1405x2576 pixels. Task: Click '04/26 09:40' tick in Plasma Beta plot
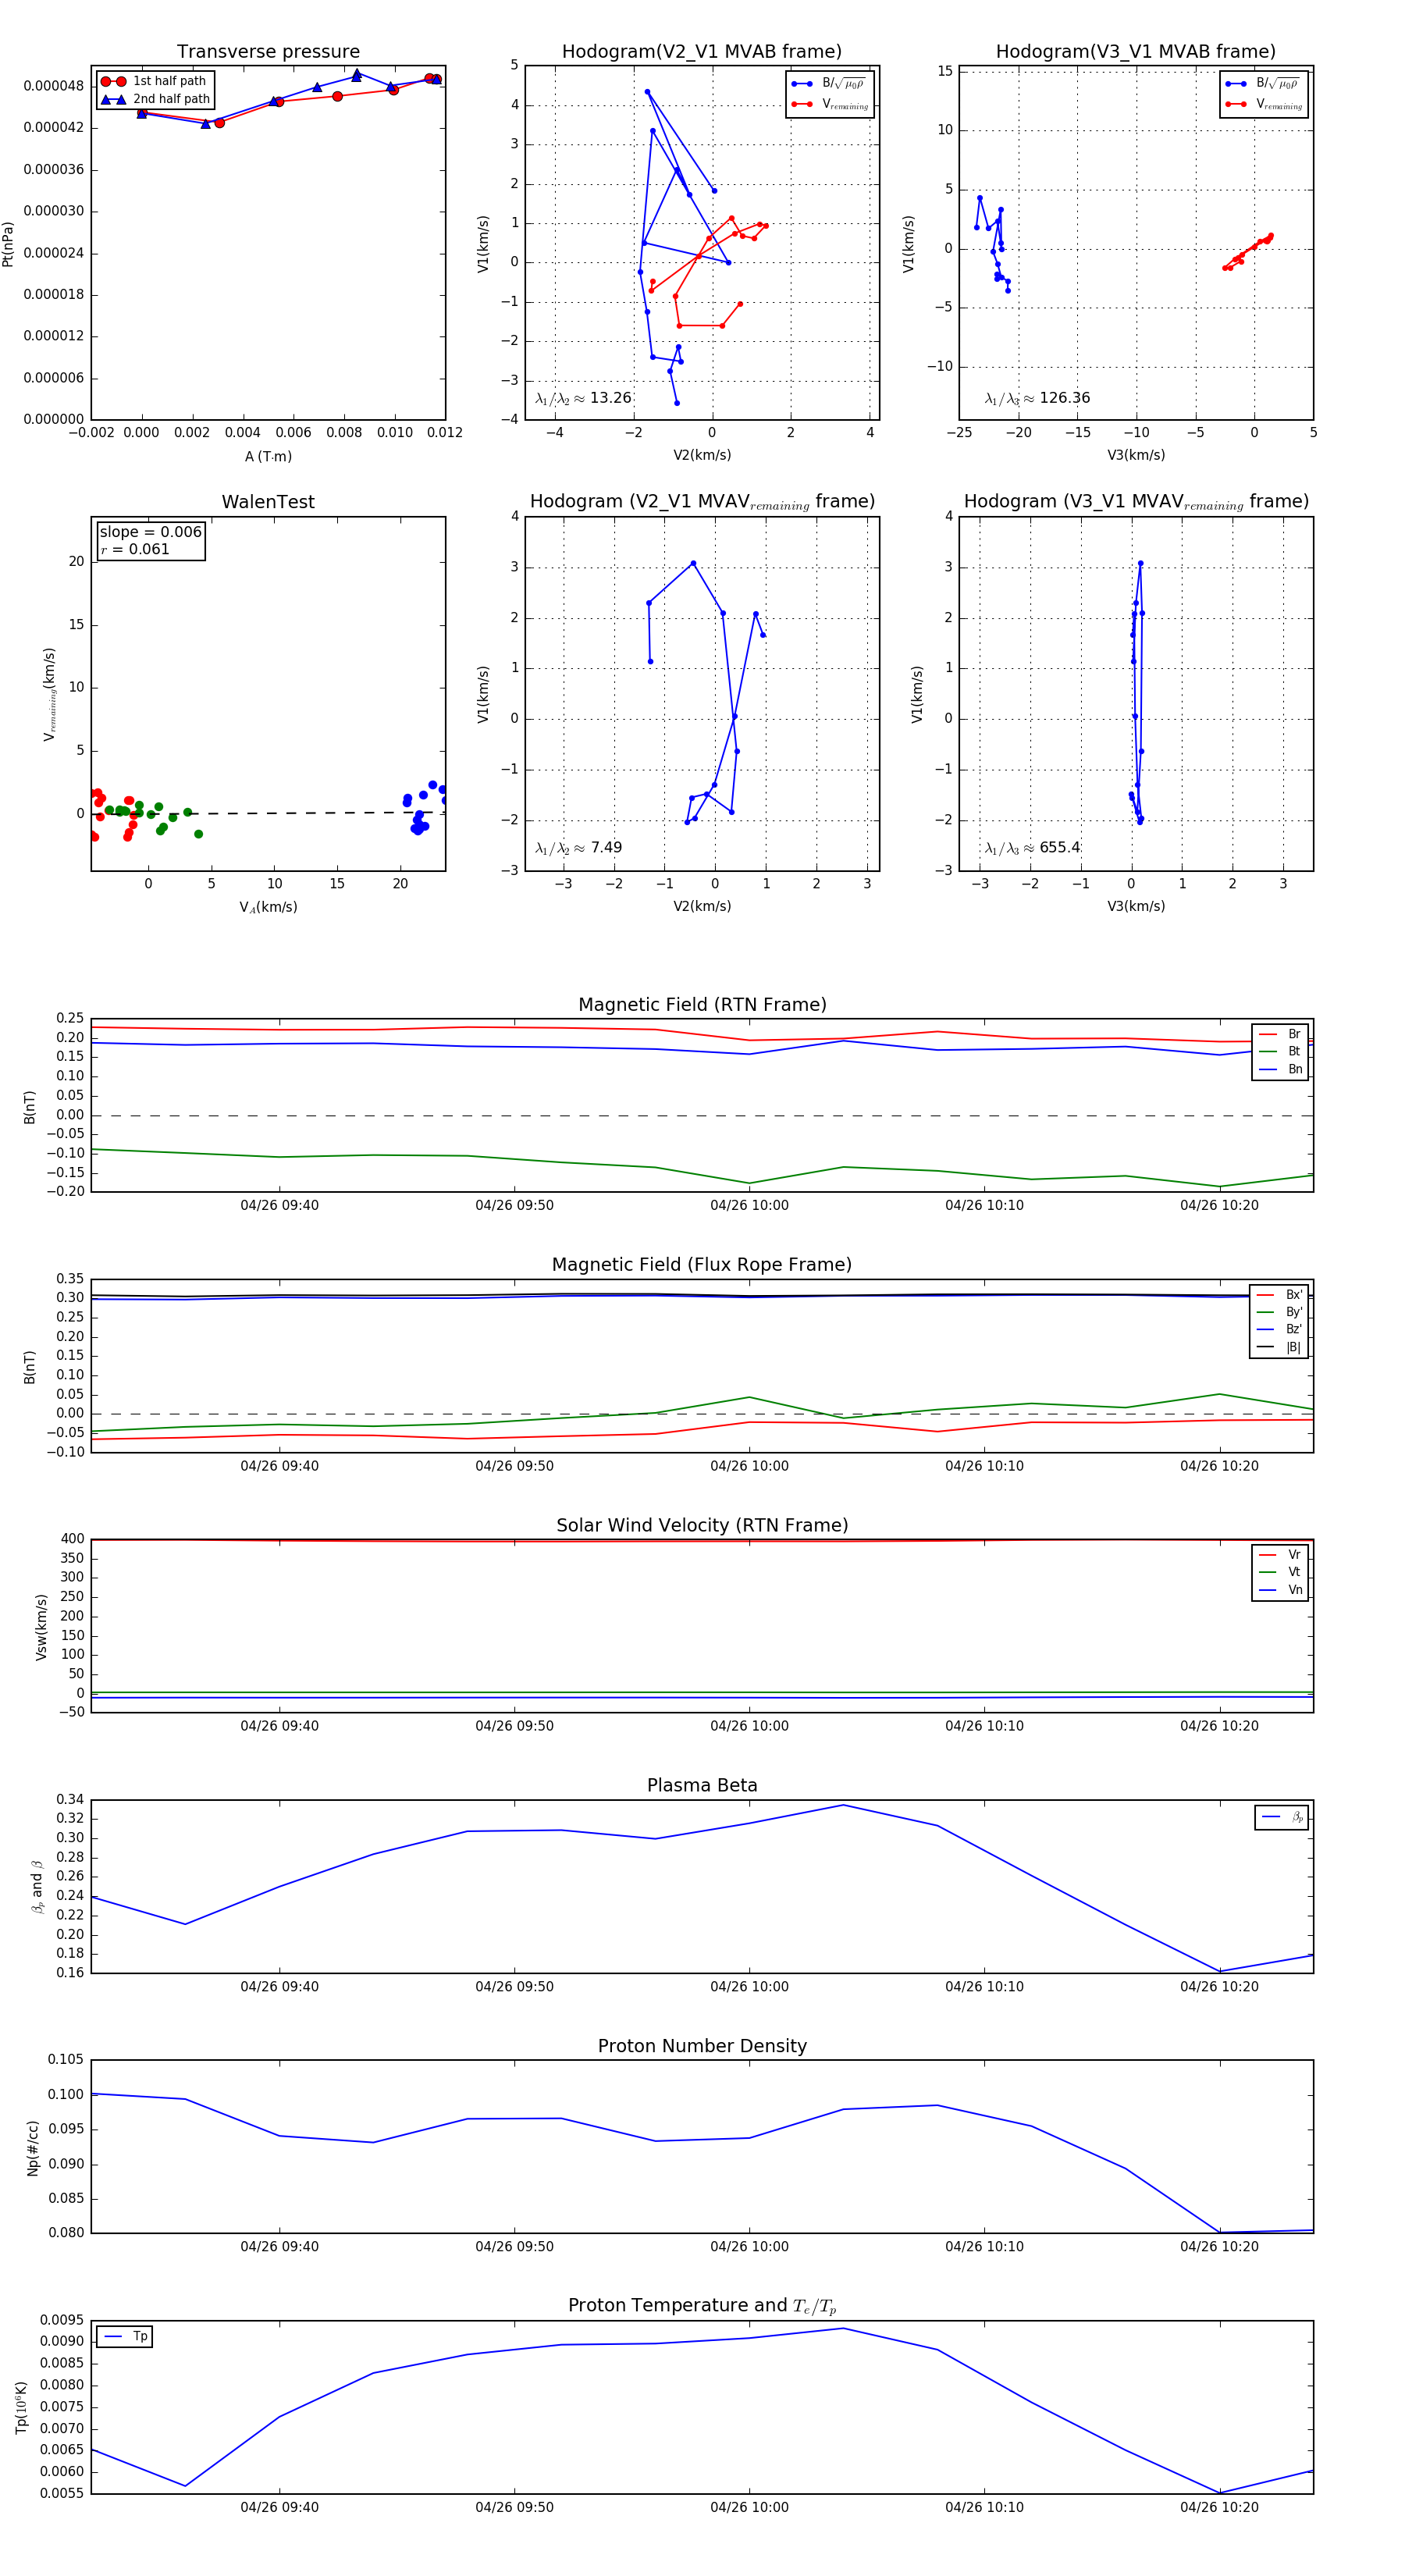(x=279, y=1986)
